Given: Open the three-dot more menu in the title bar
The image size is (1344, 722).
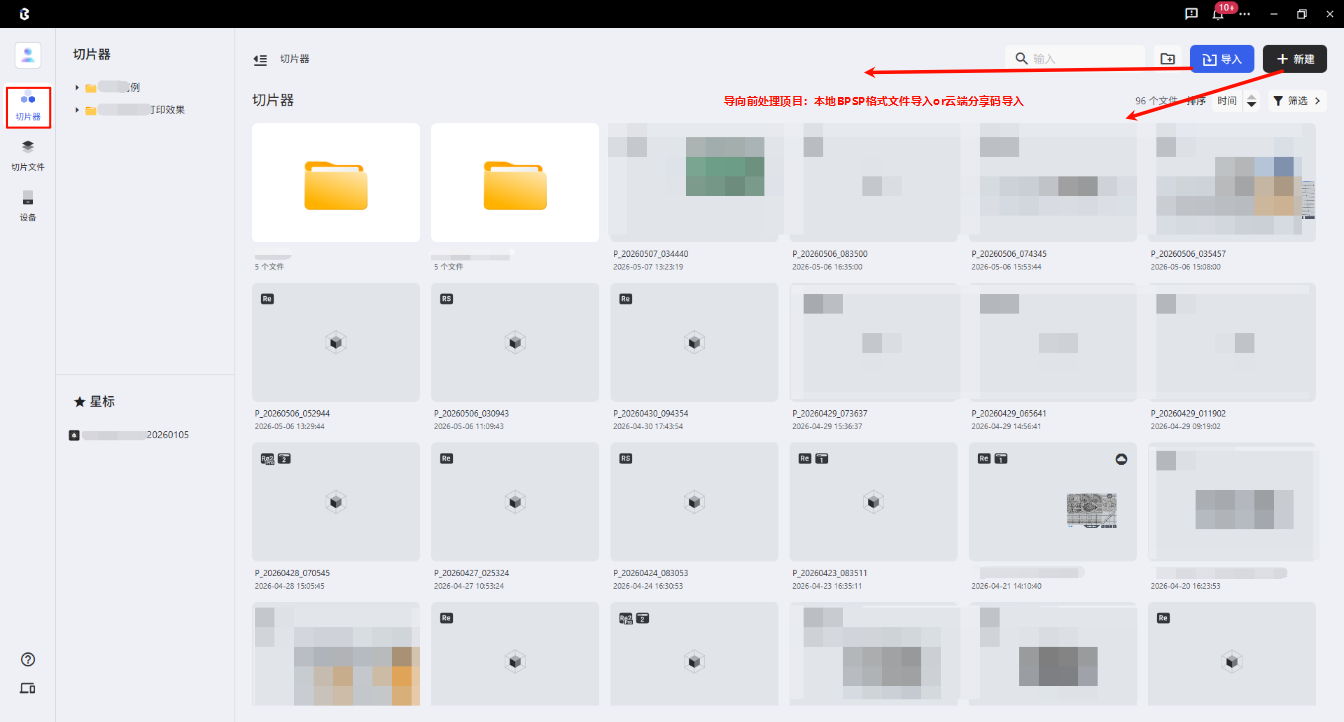Looking at the screenshot, I should point(1244,14).
